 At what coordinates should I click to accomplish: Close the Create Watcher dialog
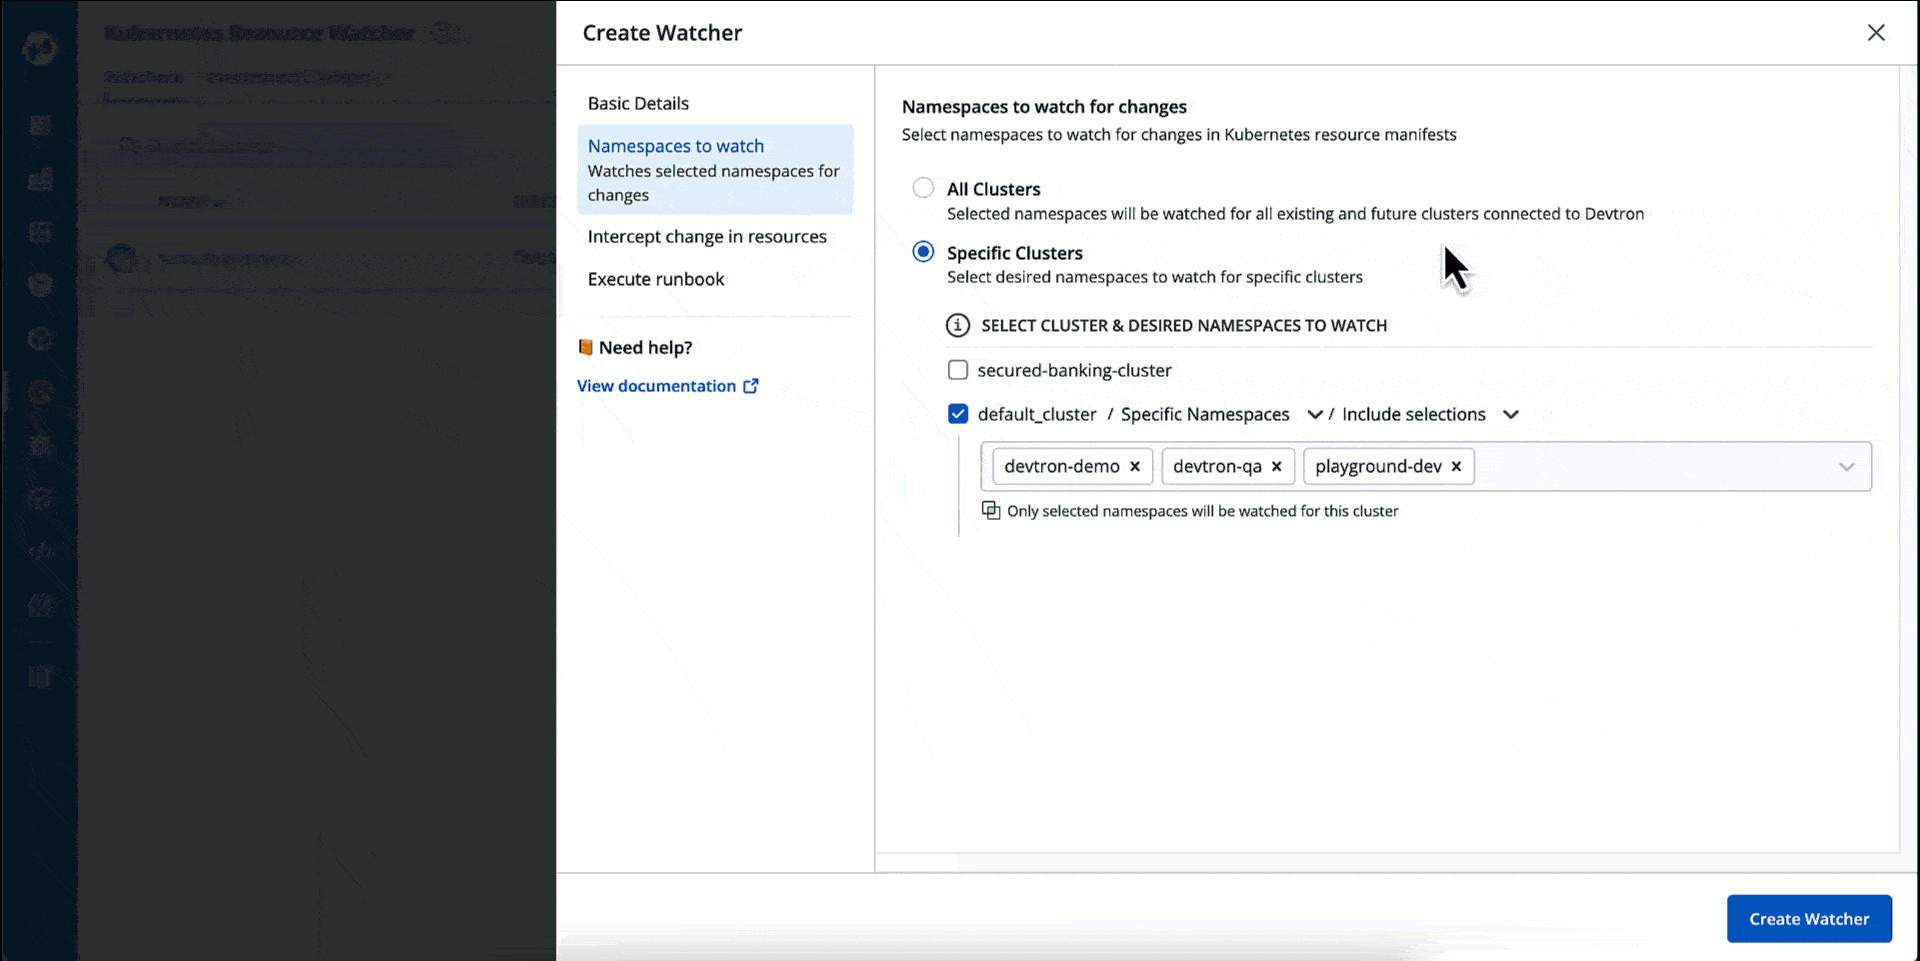(1876, 33)
